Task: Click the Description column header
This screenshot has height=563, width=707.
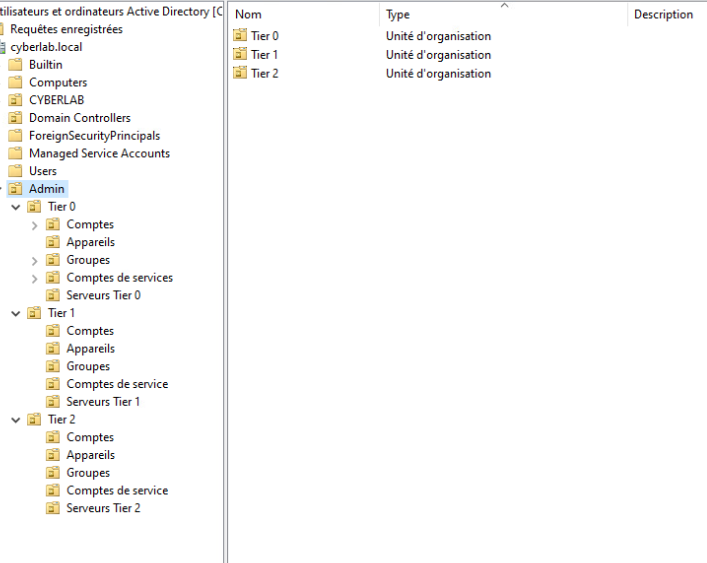Action: pyautogui.click(x=663, y=15)
